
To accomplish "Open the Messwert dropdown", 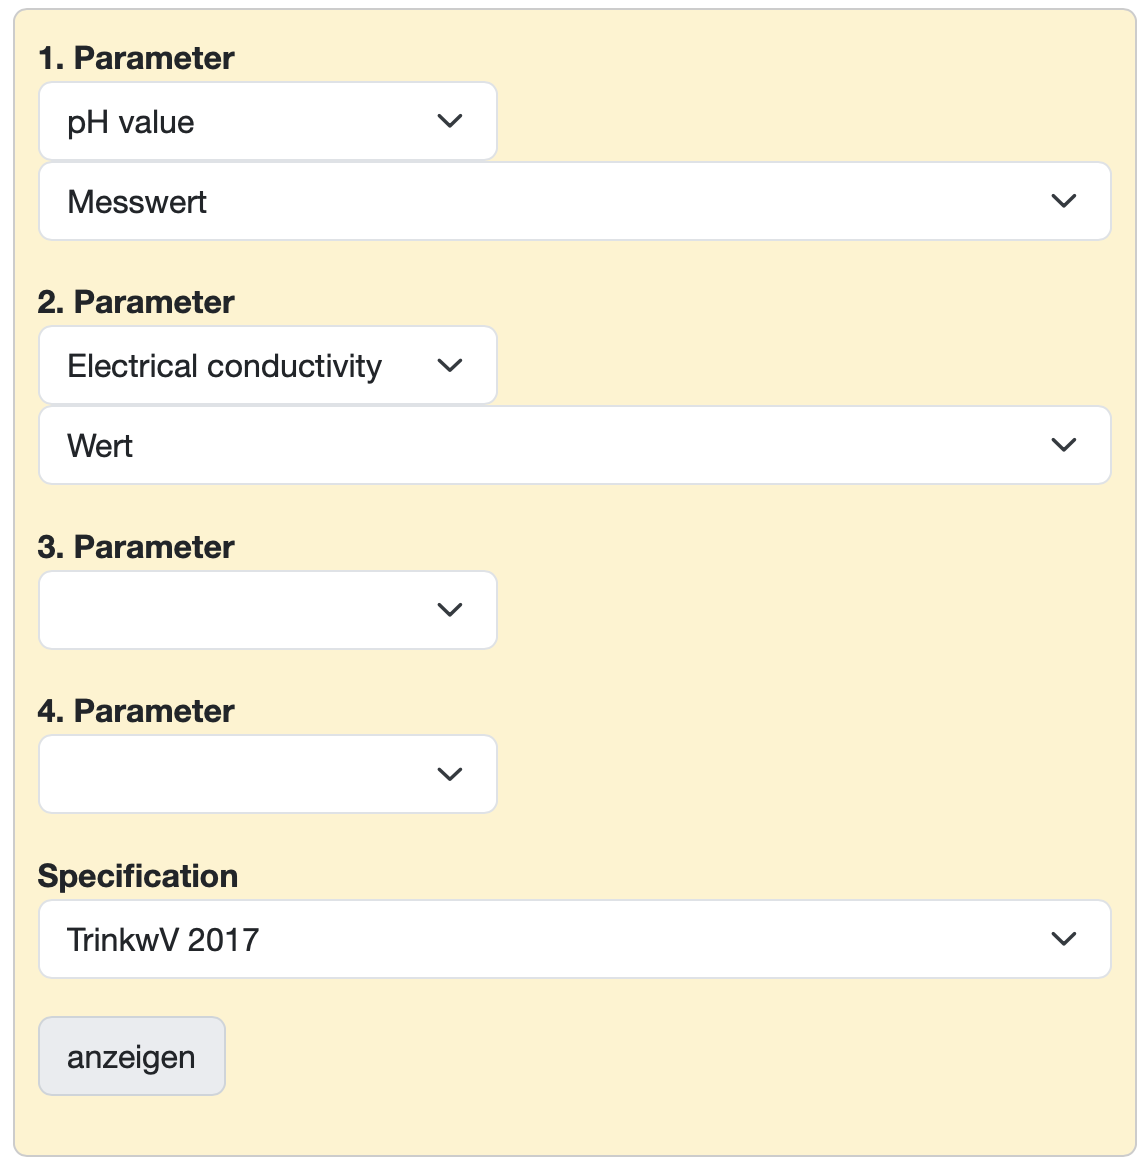I will [574, 202].
